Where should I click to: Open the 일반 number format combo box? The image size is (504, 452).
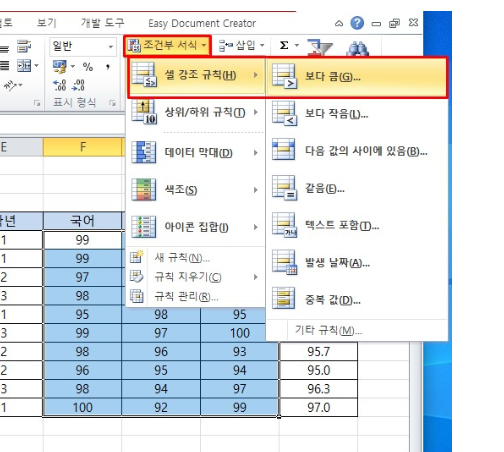click(83, 46)
